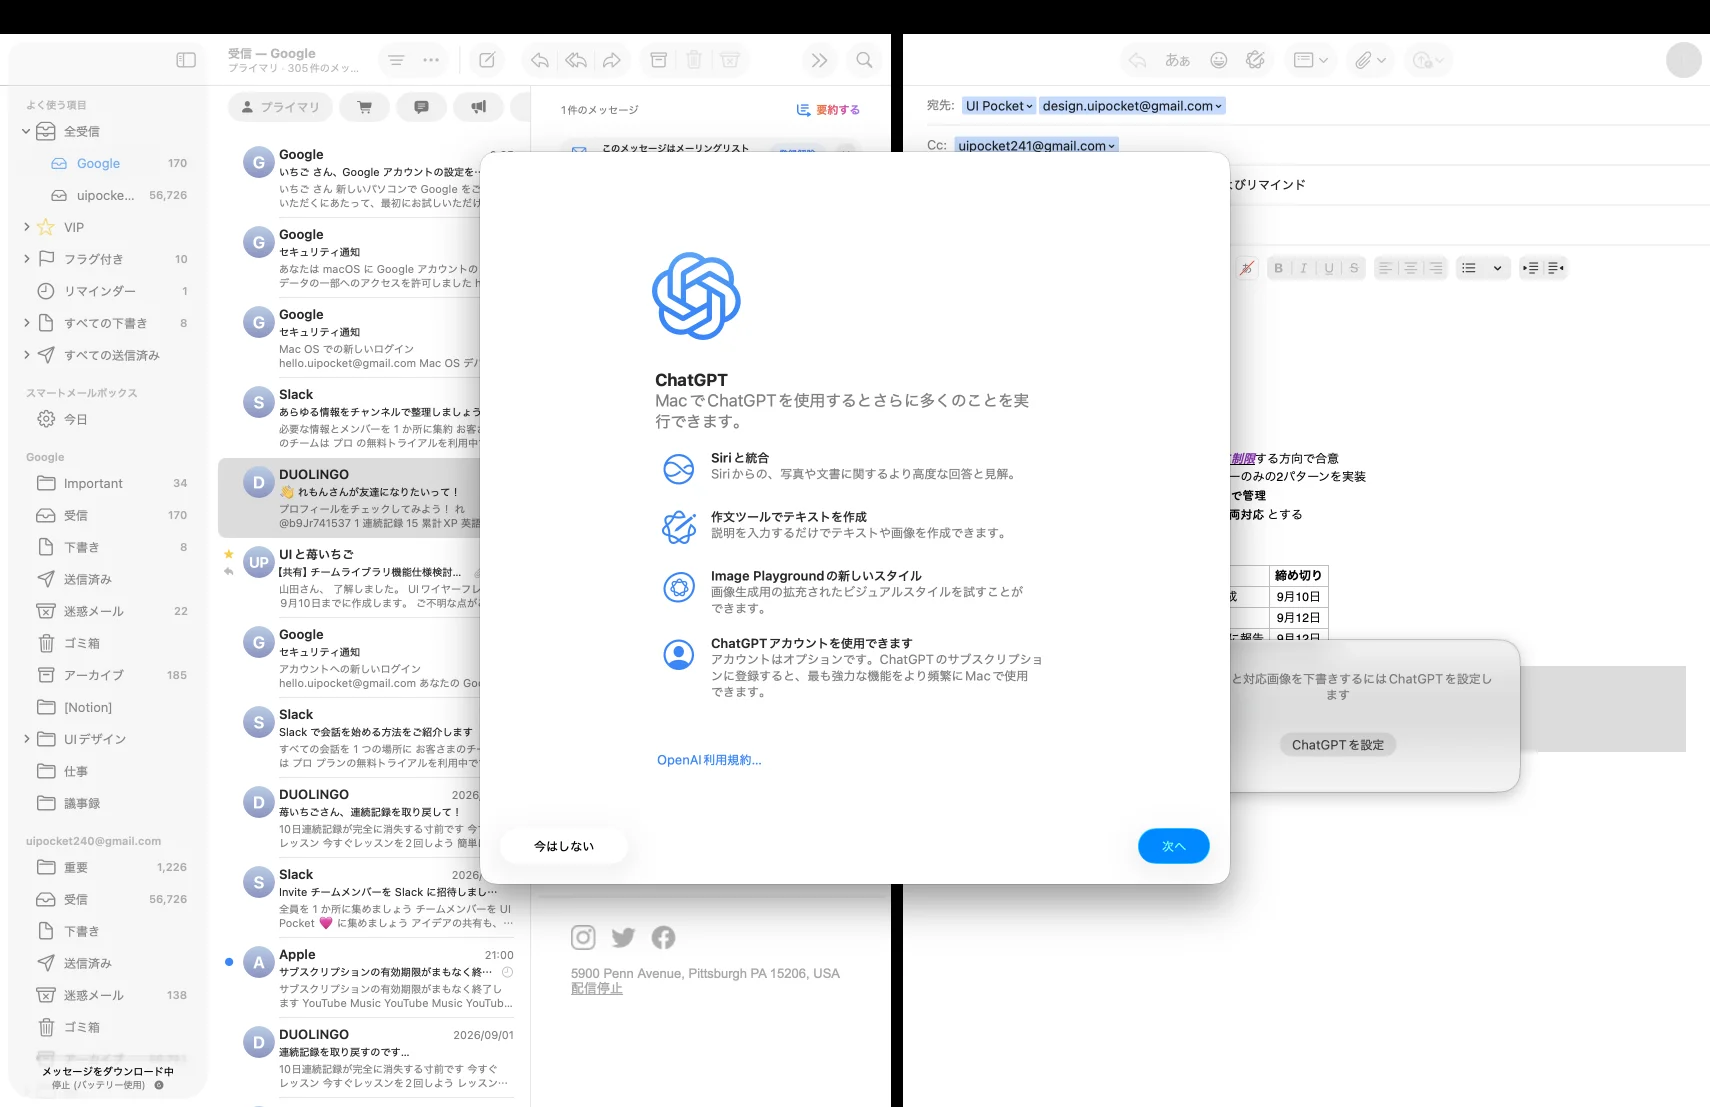1710x1107 pixels.
Task: Select the speech bubble updates category tab
Action: click(x=422, y=107)
